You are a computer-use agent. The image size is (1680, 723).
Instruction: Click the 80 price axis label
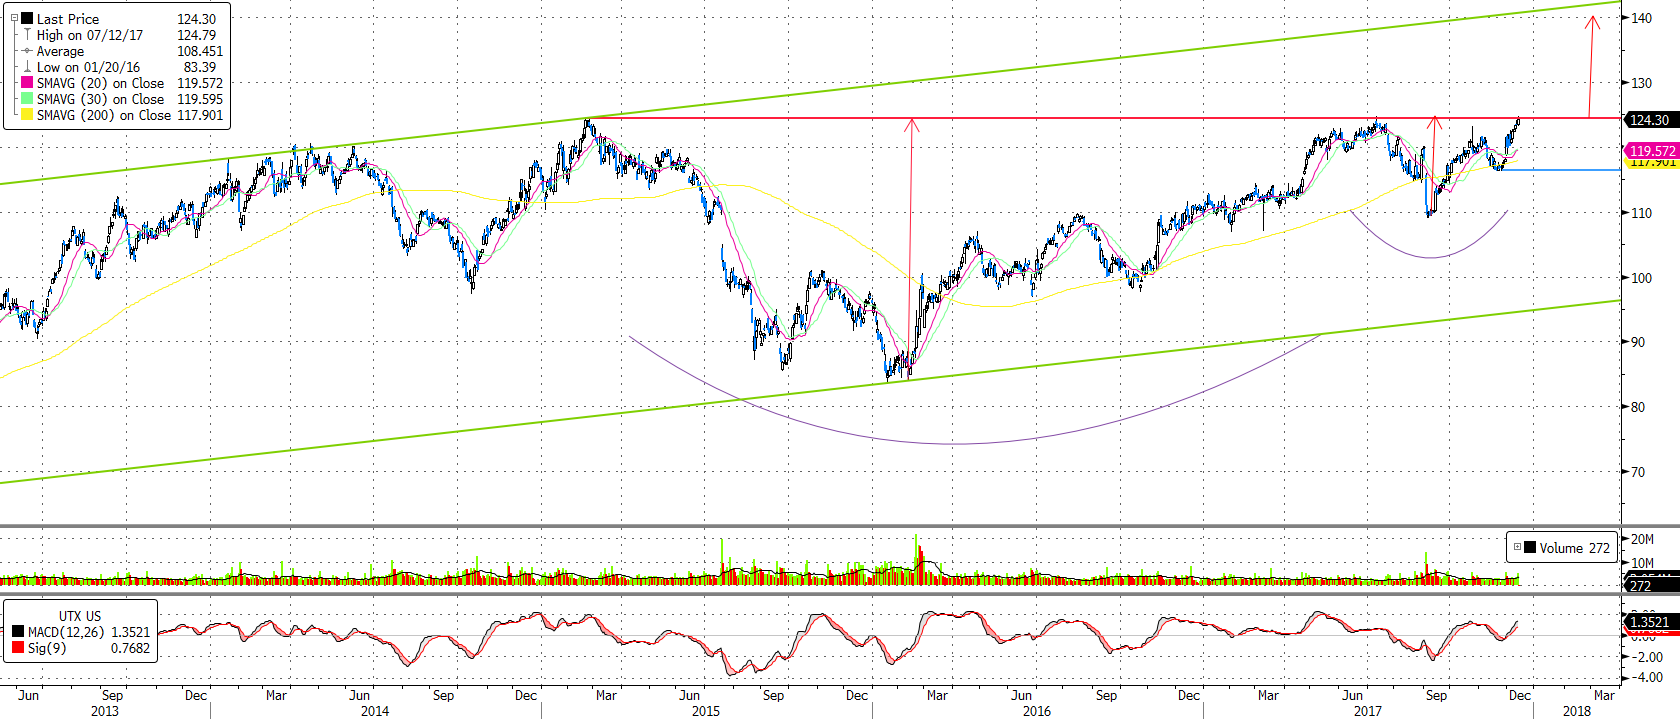(1637, 407)
